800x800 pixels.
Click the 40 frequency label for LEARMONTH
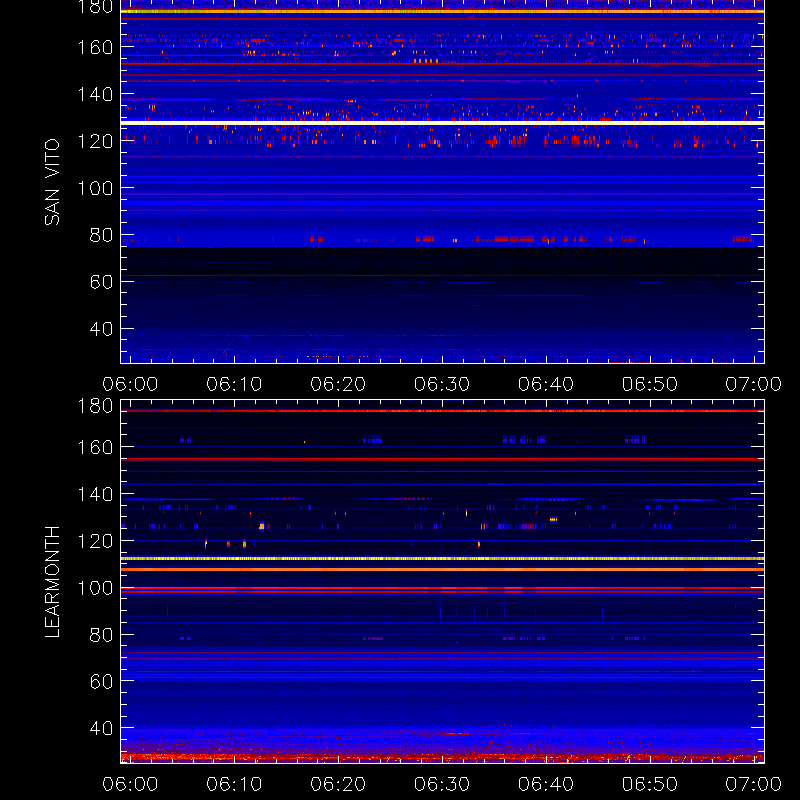coord(101,728)
